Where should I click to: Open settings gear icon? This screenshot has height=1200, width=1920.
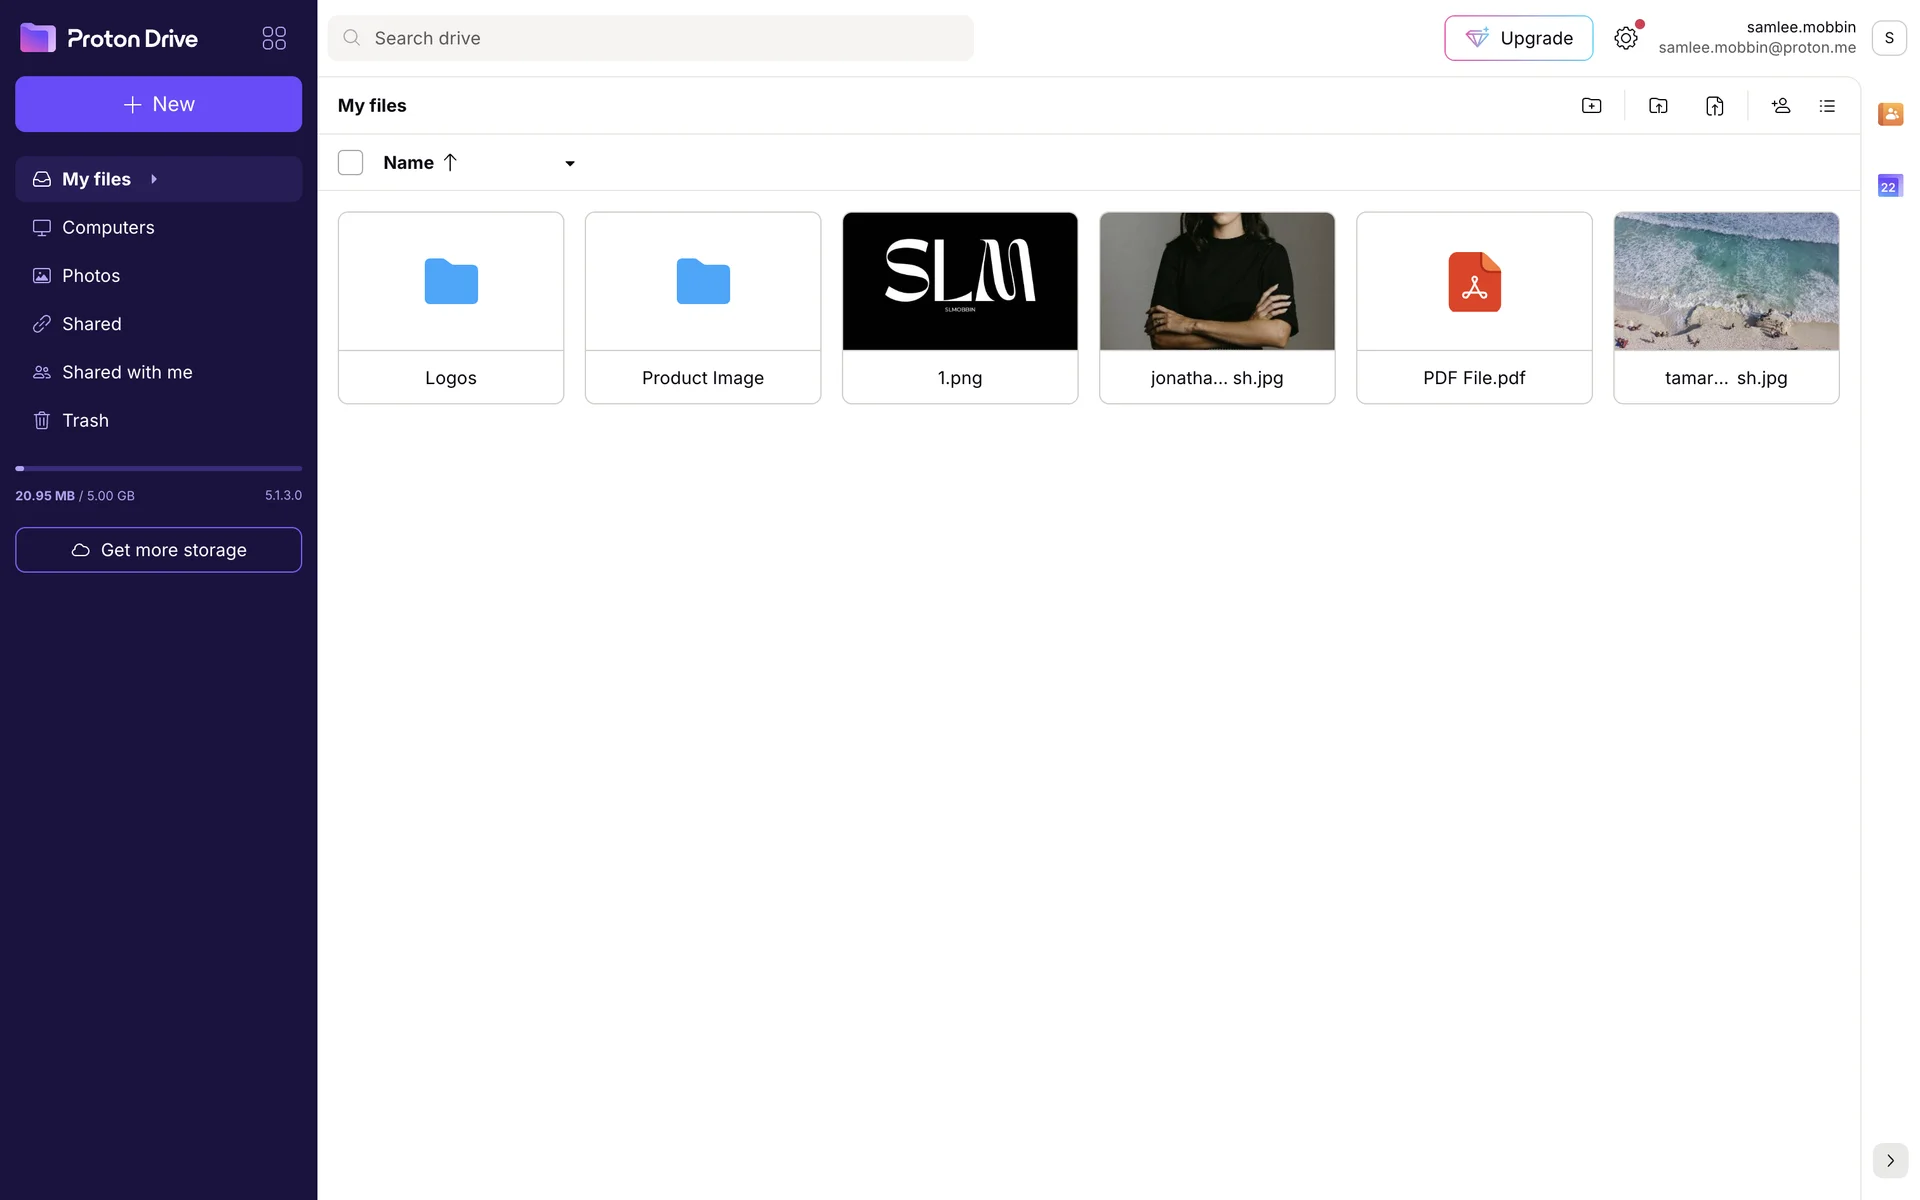click(x=1626, y=38)
